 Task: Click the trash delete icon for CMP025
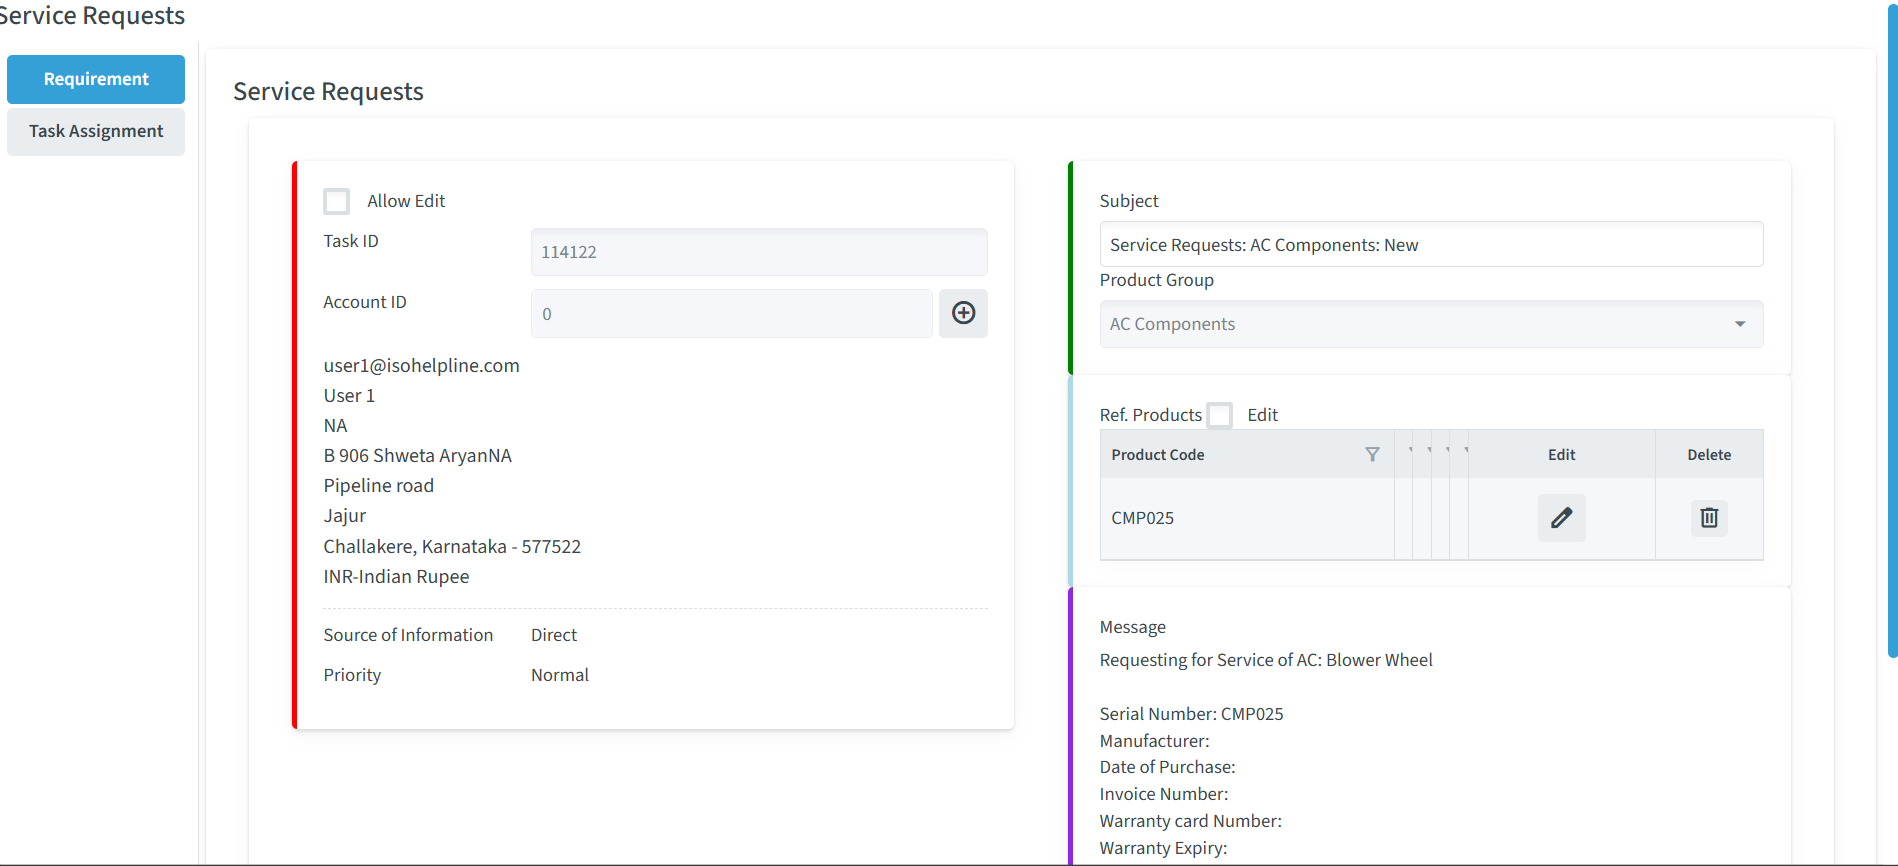coord(1709,518)
